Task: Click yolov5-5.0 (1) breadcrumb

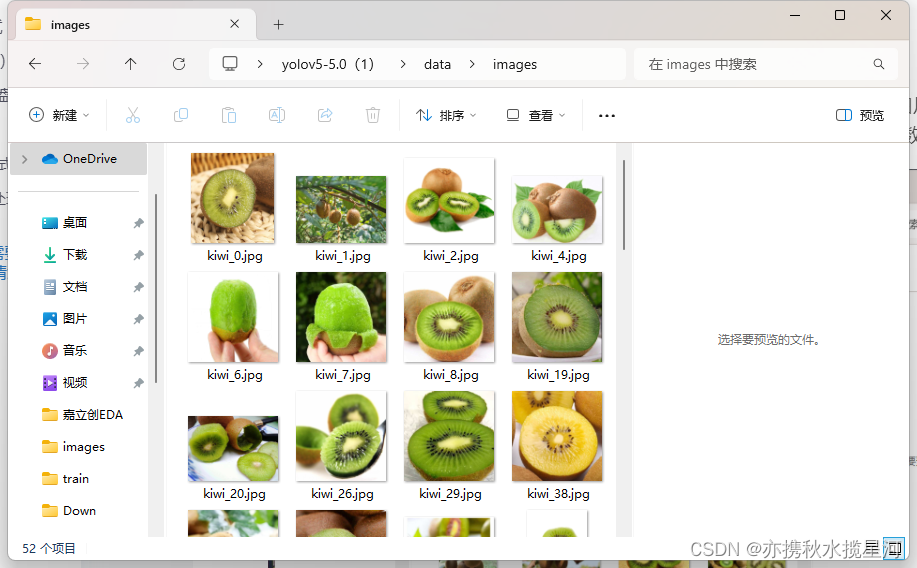Action: (x=328, y=64)
